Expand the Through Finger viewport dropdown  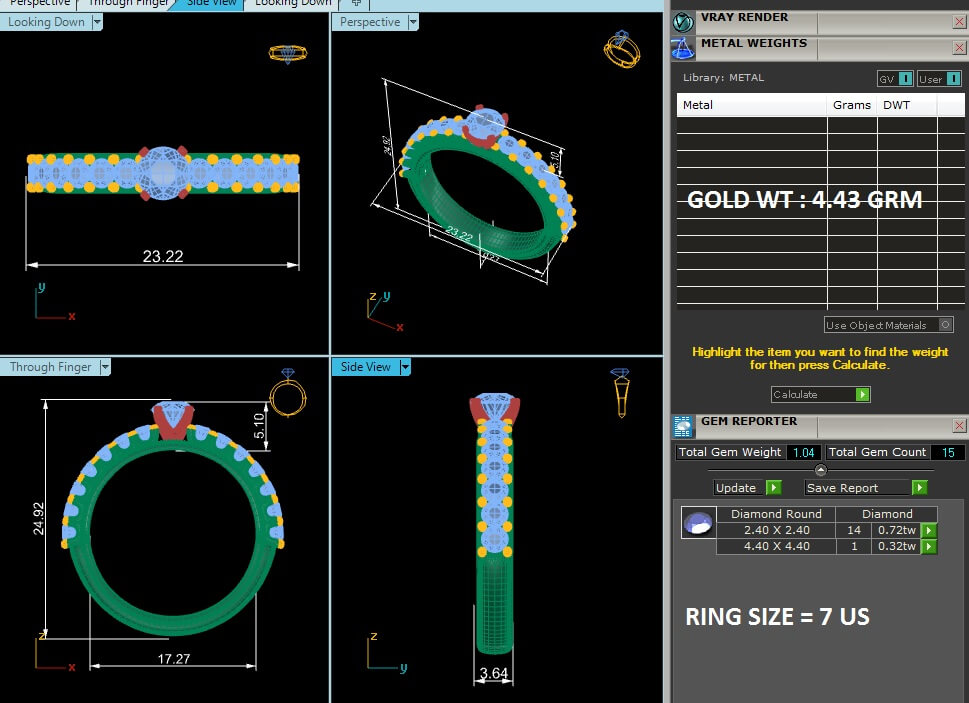point(105,367)
